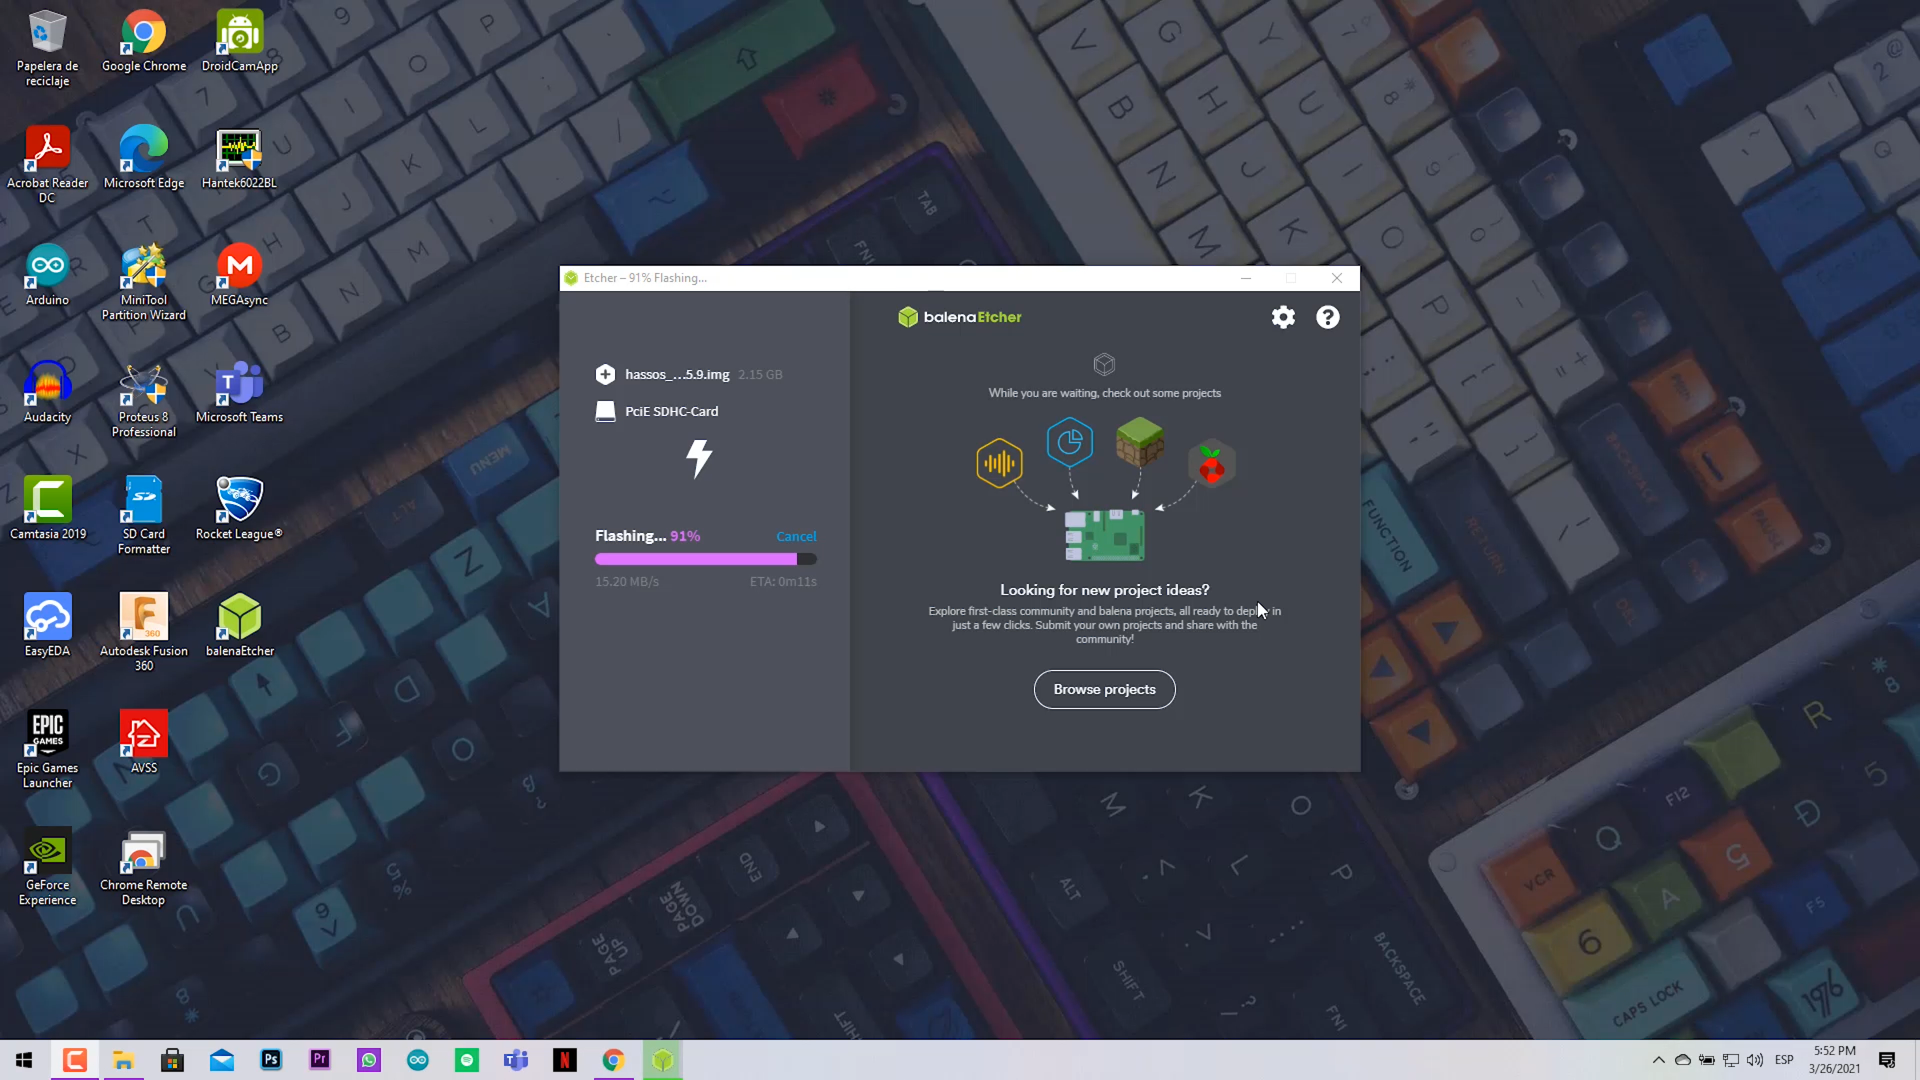The image size is (1920, 1080).
Task: Cancel the flashing process
Action: click(796, 536)
